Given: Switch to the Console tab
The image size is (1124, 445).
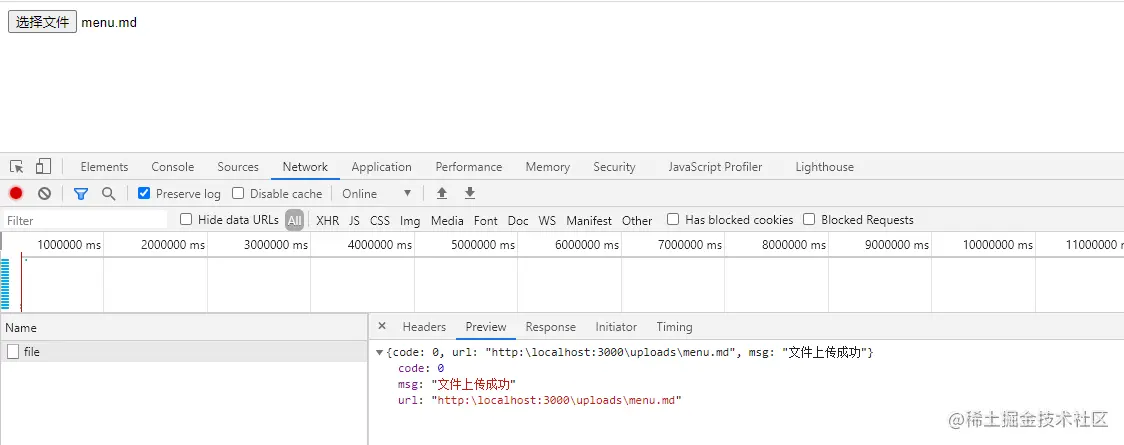Looking at the screenshot, I should point(173,167).
